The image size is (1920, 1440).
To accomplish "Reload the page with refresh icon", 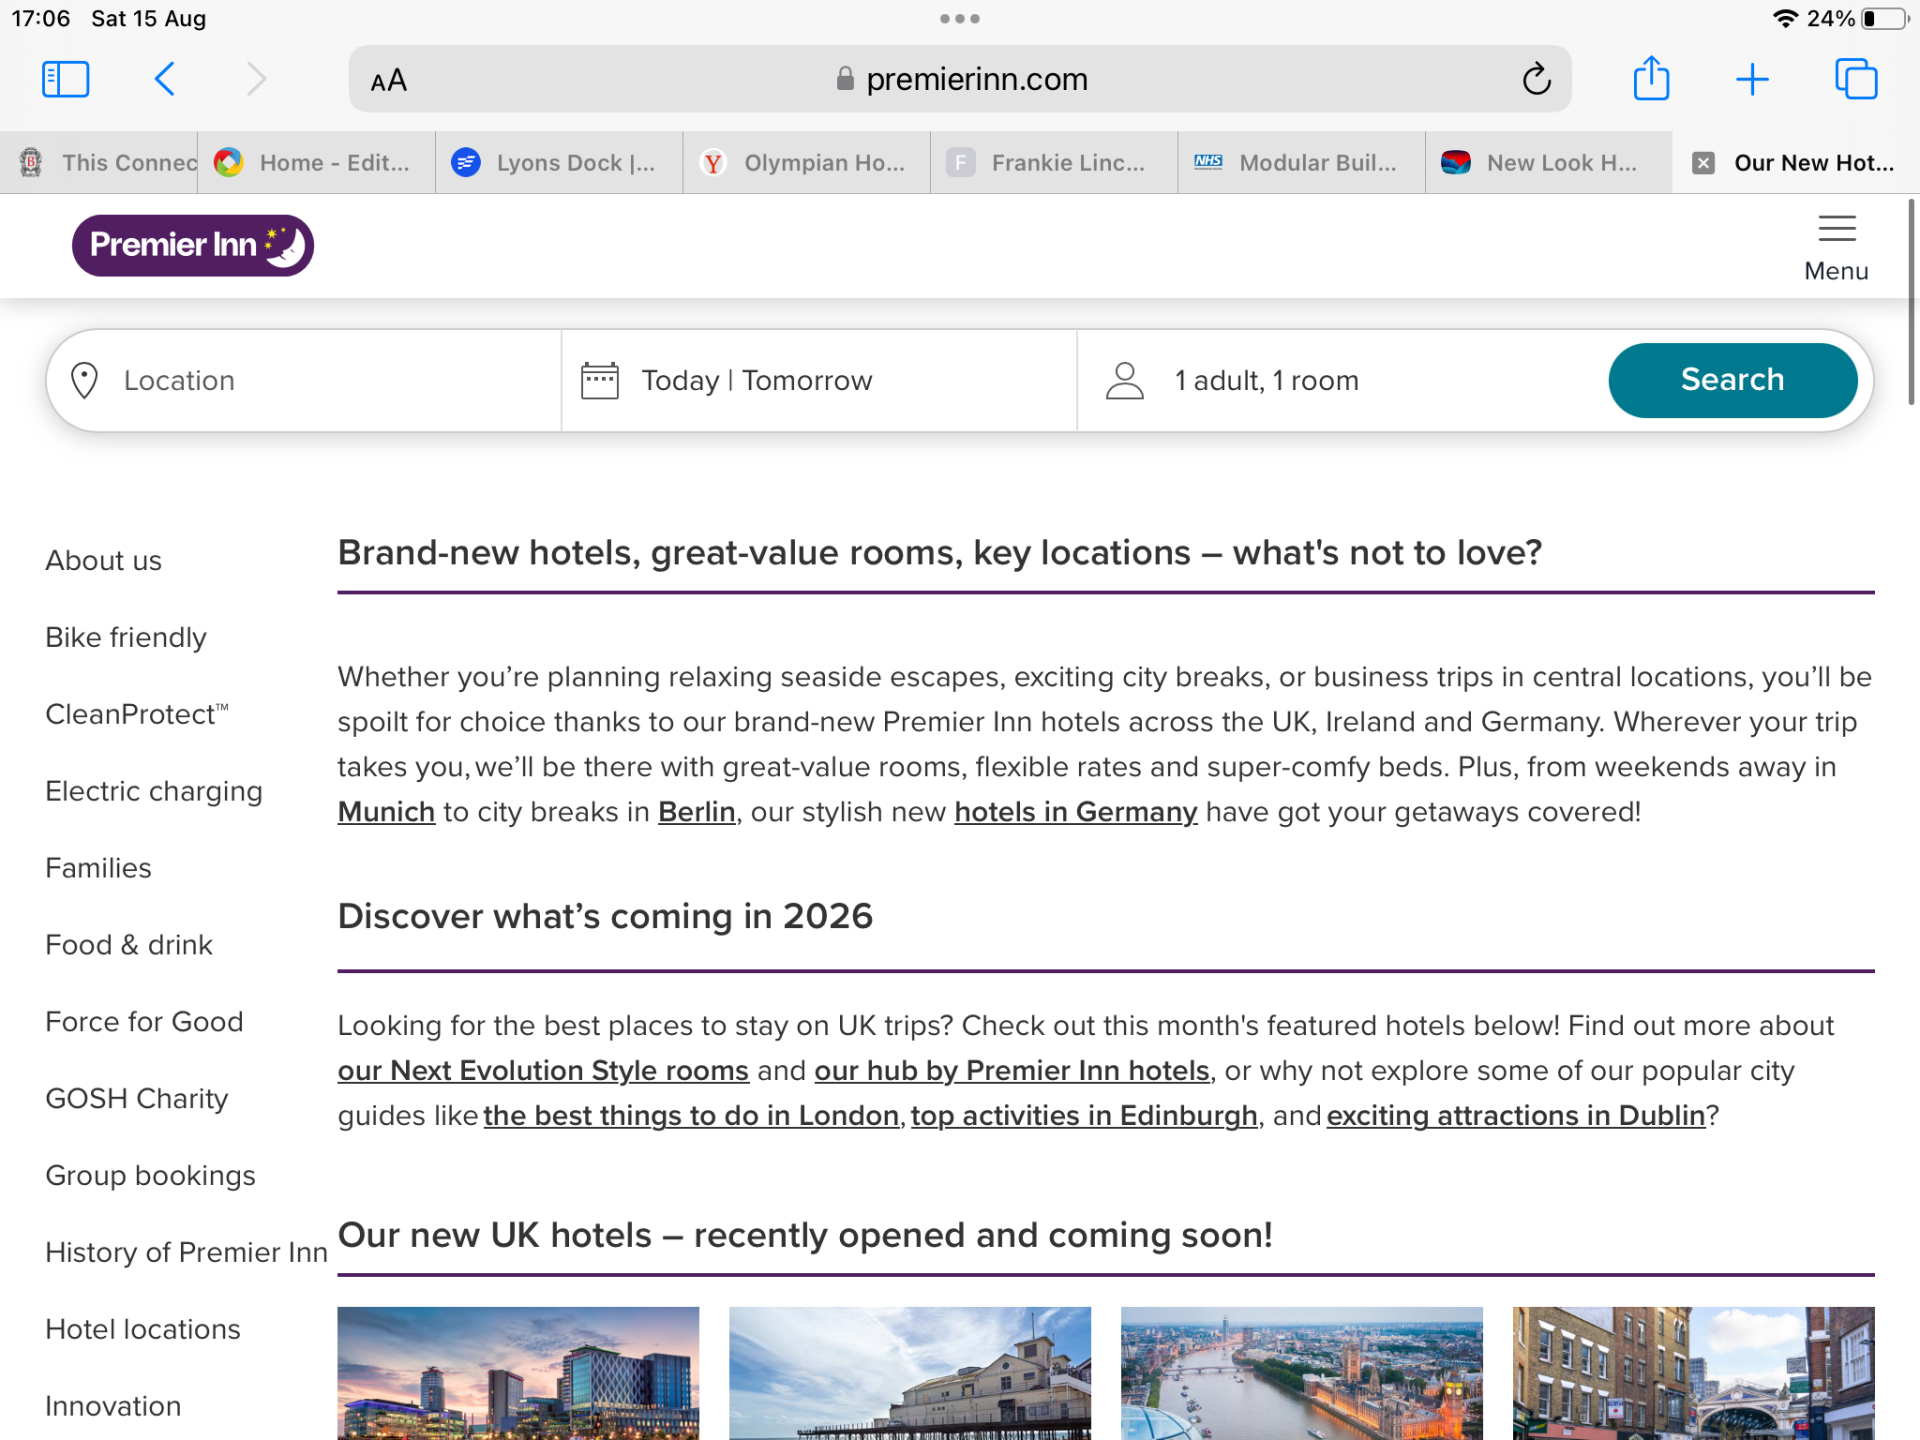I will pos(1536,79).
